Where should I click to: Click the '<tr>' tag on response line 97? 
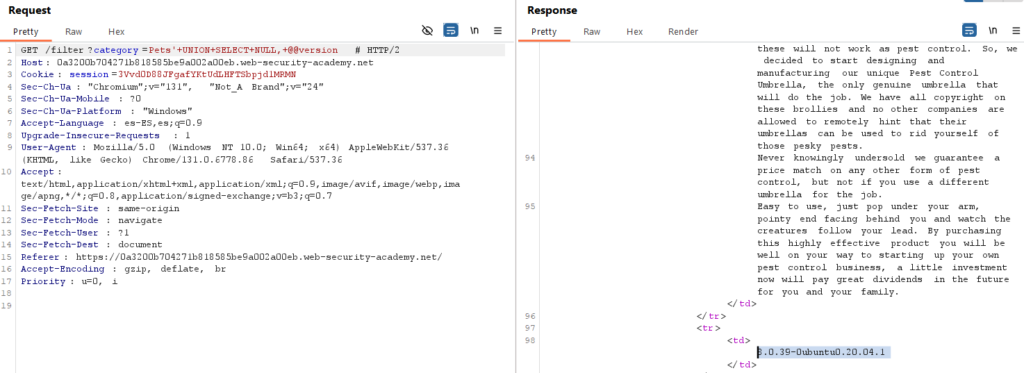point(709,328)
